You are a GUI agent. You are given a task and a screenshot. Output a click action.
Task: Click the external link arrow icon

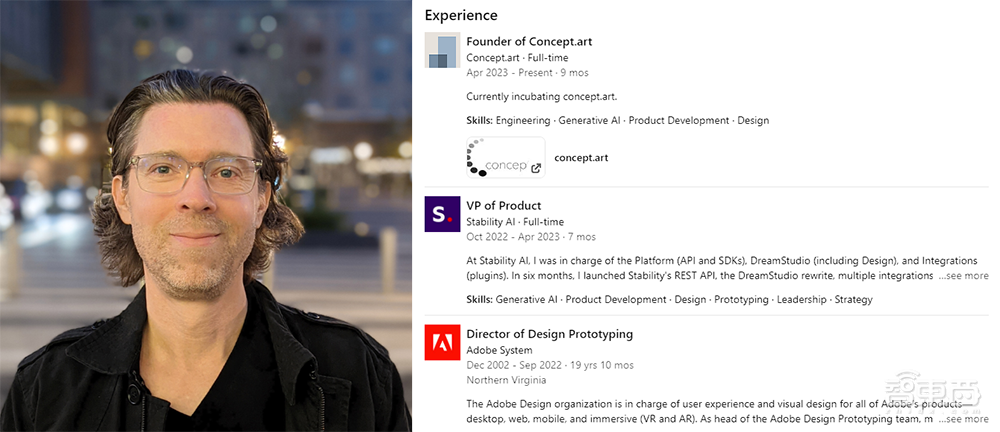(536, 168)
